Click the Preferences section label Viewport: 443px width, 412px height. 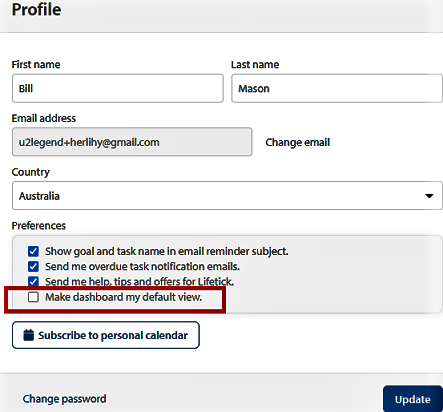39,226
